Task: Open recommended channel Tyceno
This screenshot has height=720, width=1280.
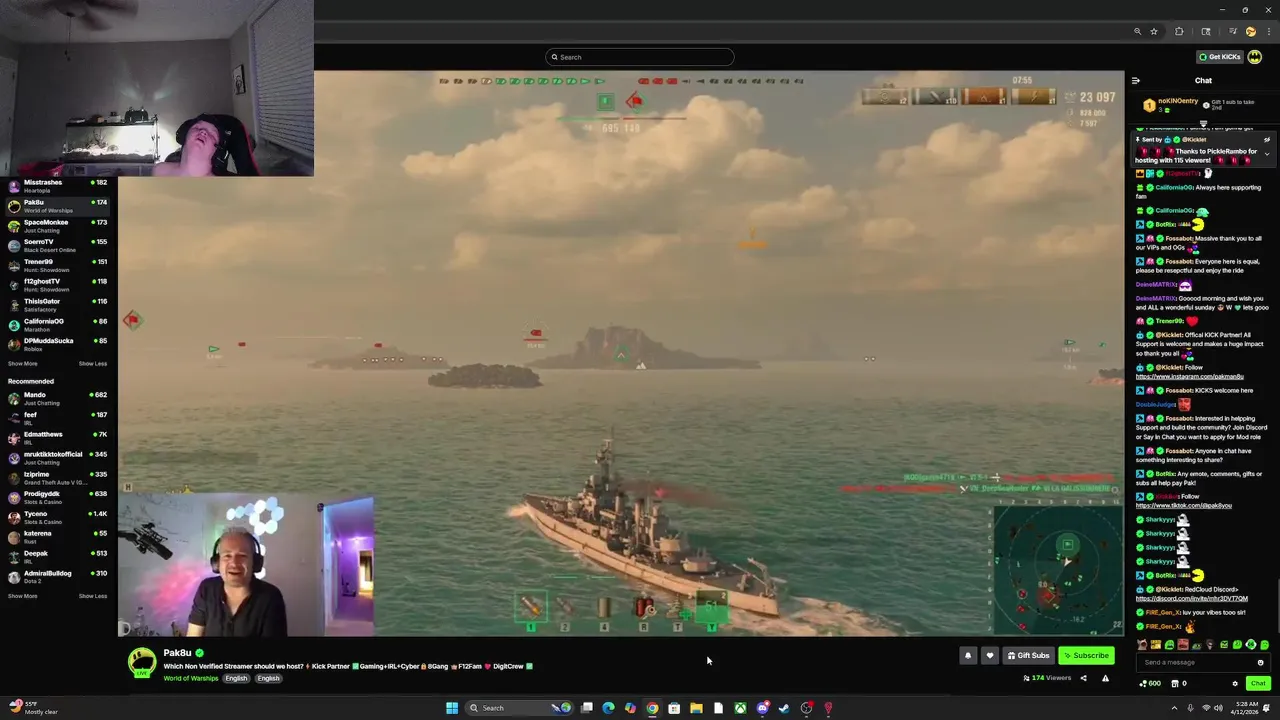Action: 58,517
